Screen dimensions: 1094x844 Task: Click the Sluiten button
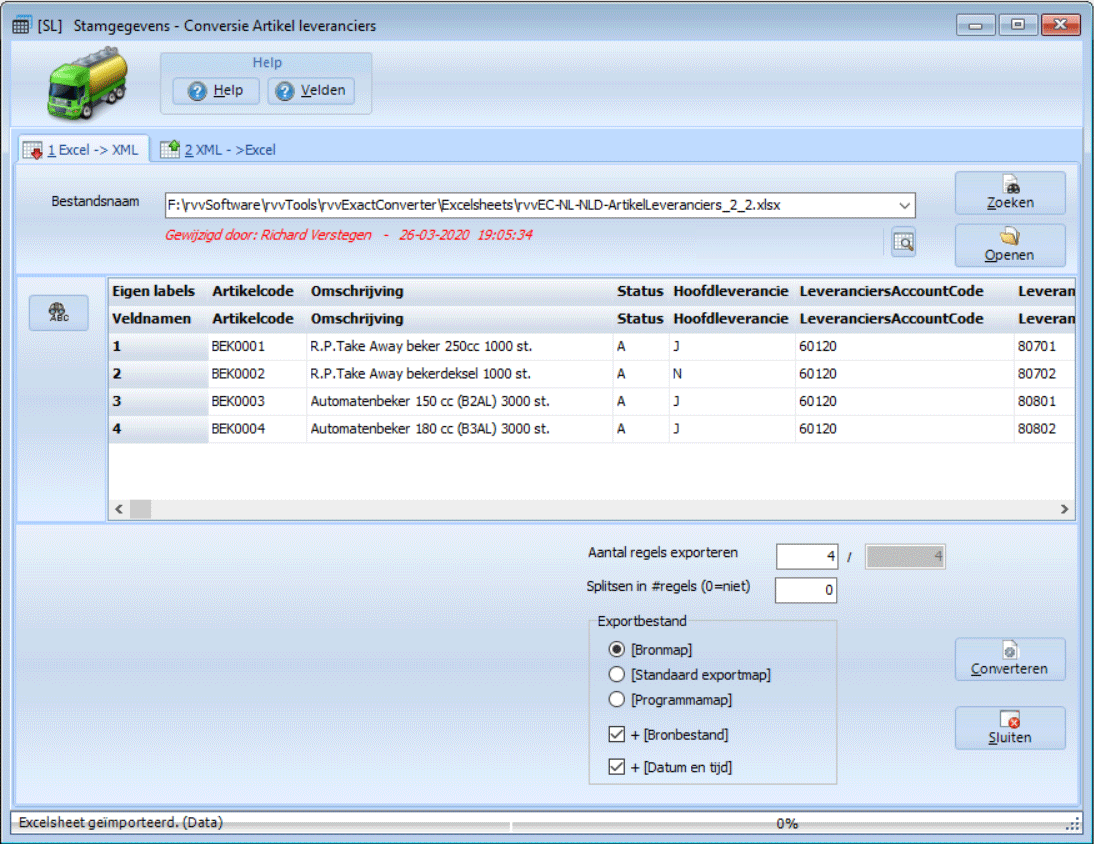[x=1009, y=728]
